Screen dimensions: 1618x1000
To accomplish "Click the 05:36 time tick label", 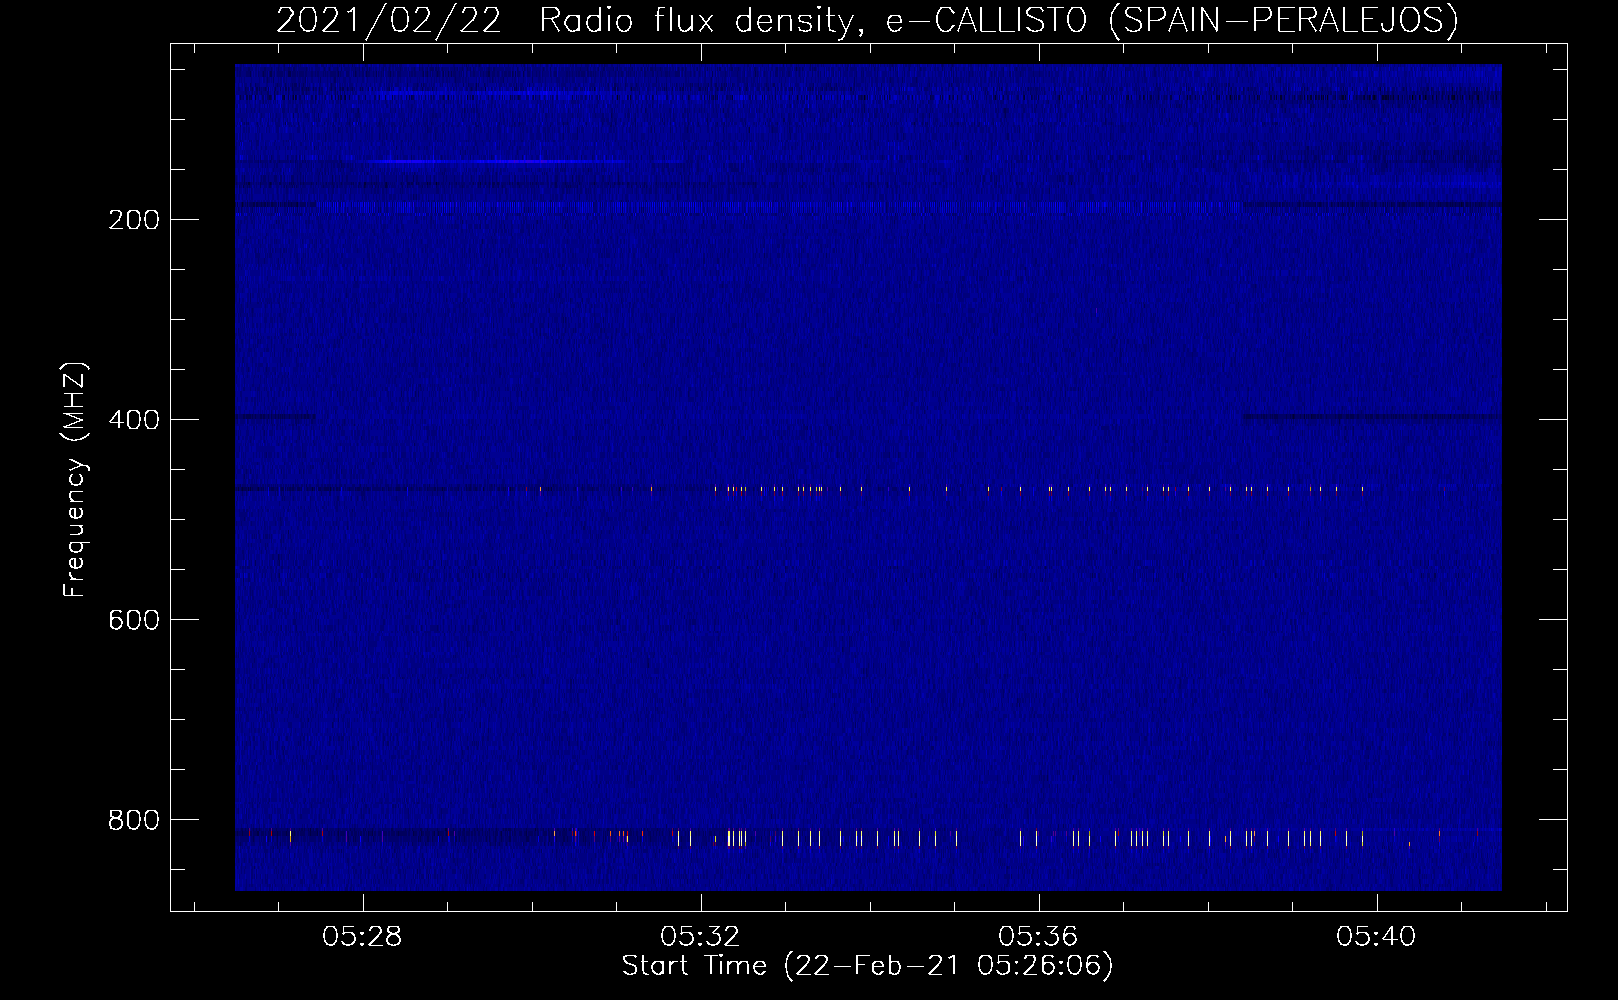I will (x=1038, y=937).
